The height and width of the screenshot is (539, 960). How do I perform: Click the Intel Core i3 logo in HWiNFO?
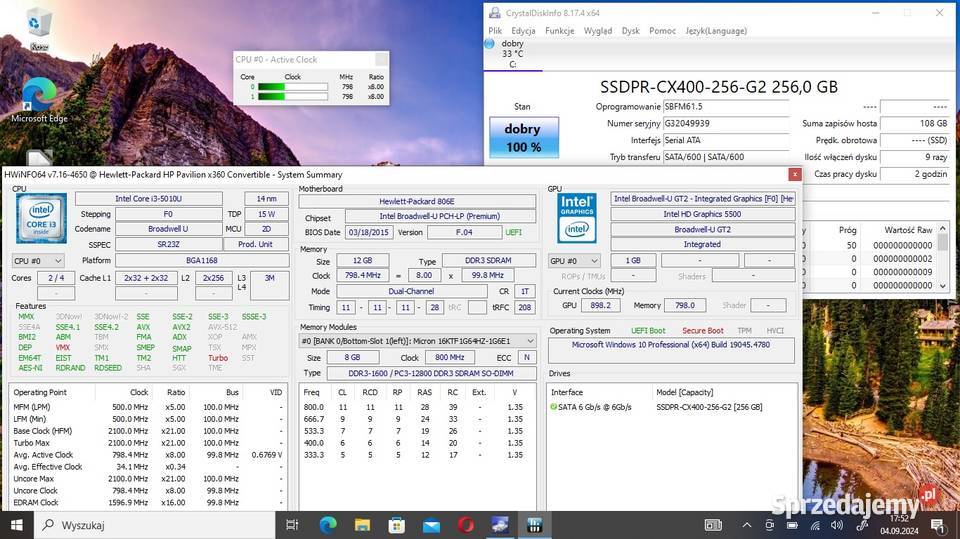click(x=42, y=219)
